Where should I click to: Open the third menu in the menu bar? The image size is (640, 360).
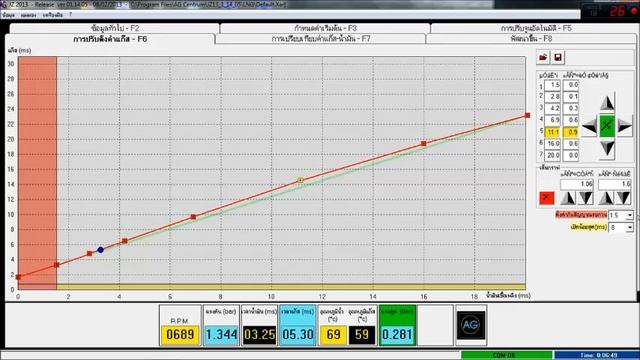pyautogui.click(x=53, y=15)
